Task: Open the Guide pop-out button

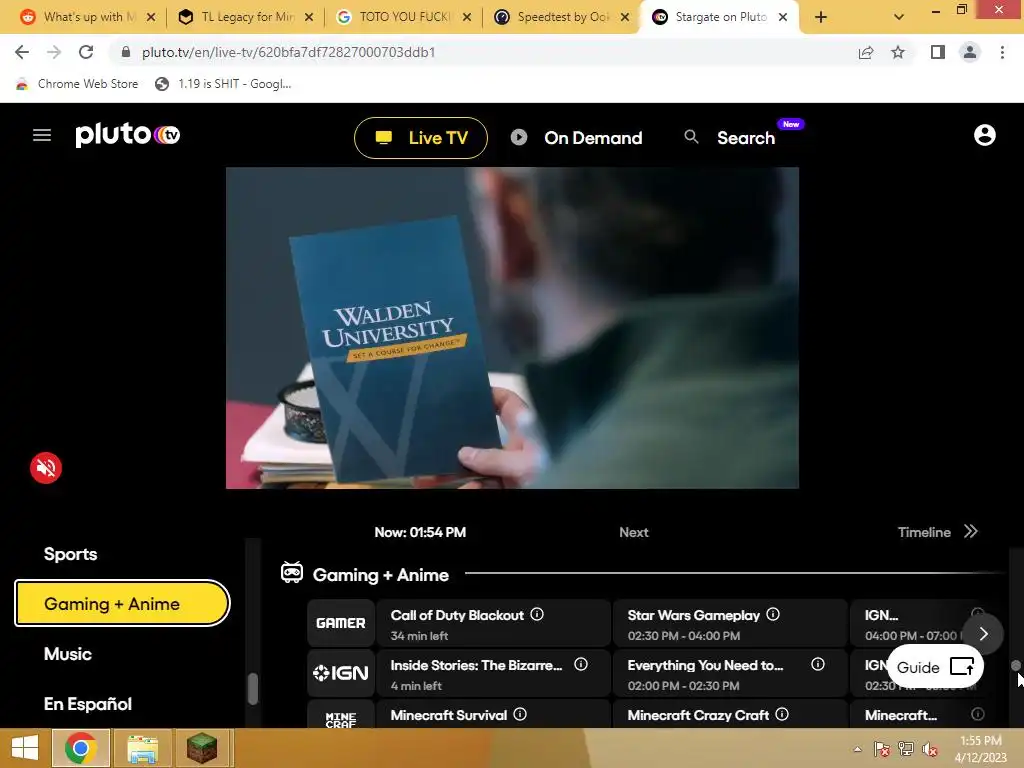Action: point(935,667)
